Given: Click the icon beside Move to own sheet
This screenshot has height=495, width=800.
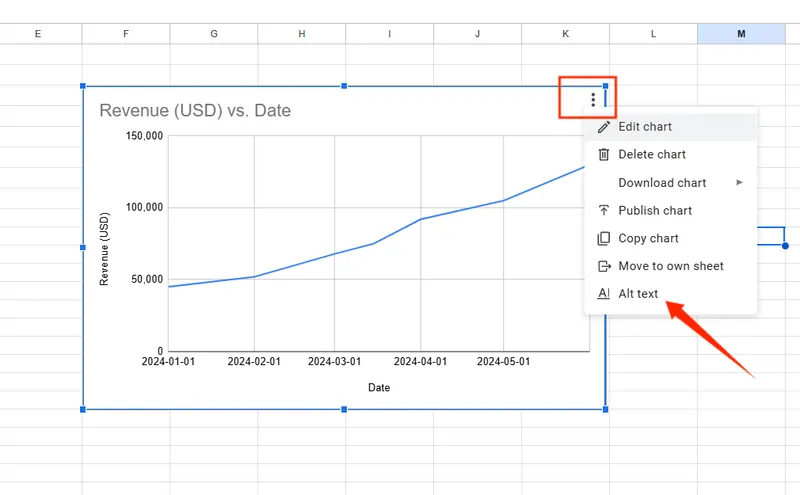Looking at the screenshot, I should pos(603,266).
